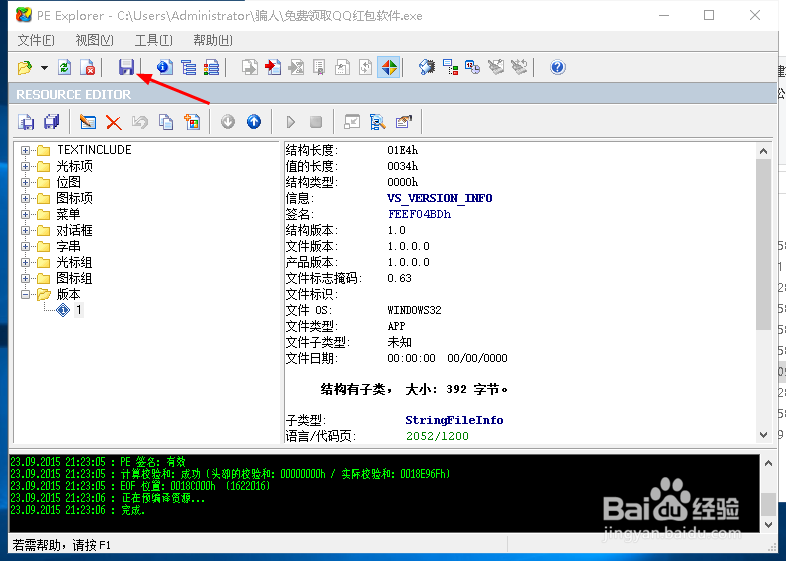Click the Add Resource plus icon

click(x=192, y=122)
